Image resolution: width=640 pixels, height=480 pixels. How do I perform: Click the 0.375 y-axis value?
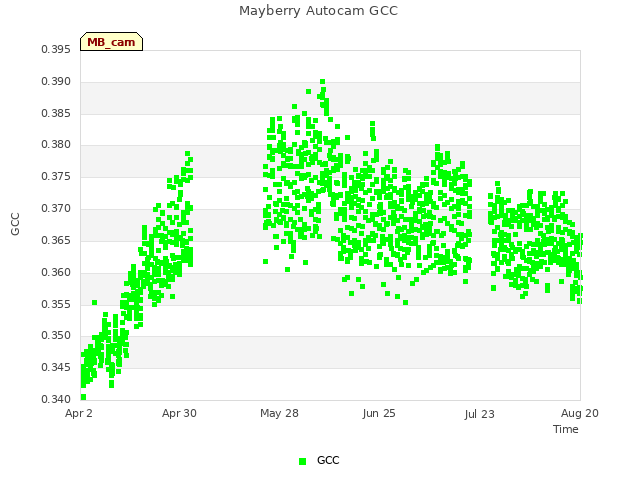[x=56, y=176]
